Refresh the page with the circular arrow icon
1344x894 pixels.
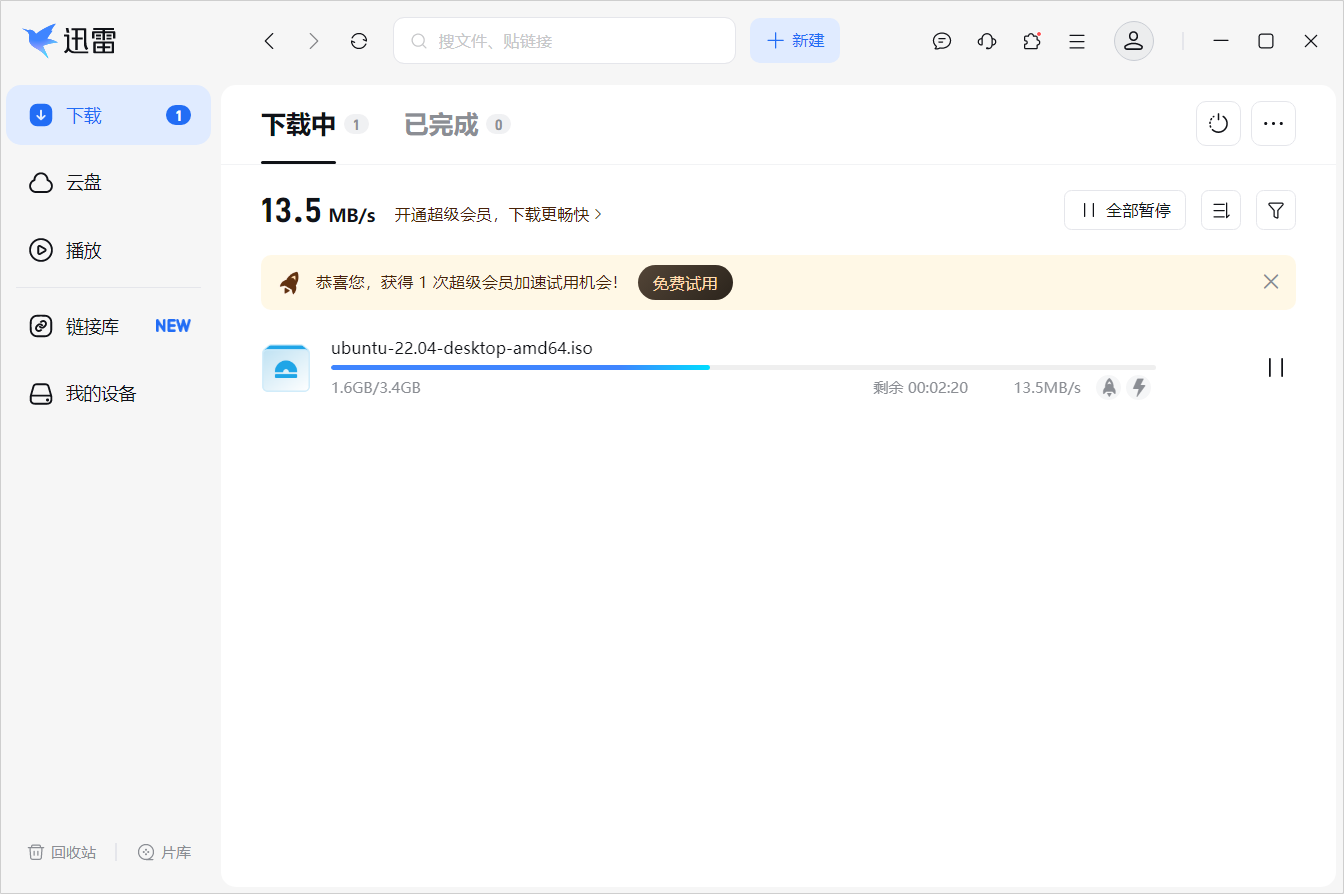[x=359, y=41]
